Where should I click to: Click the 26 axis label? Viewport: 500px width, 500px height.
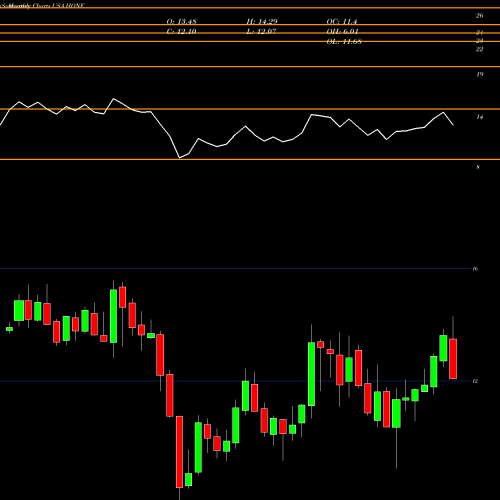pyautogui.click(x=479, y=16)
